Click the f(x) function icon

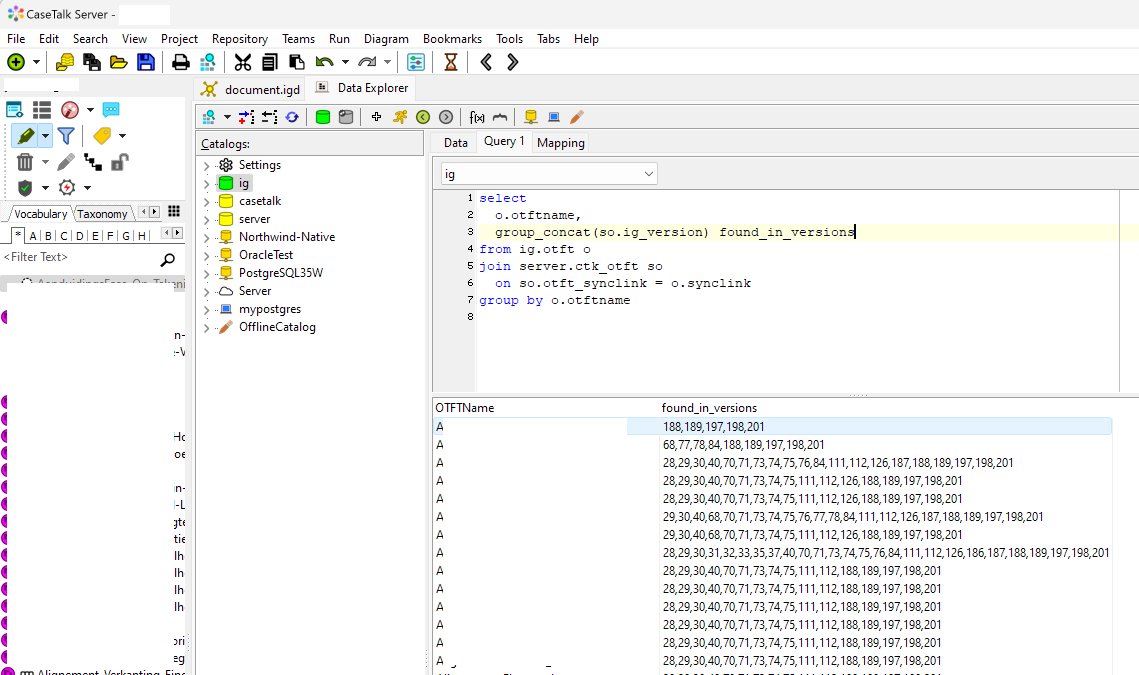coord(477,117)
